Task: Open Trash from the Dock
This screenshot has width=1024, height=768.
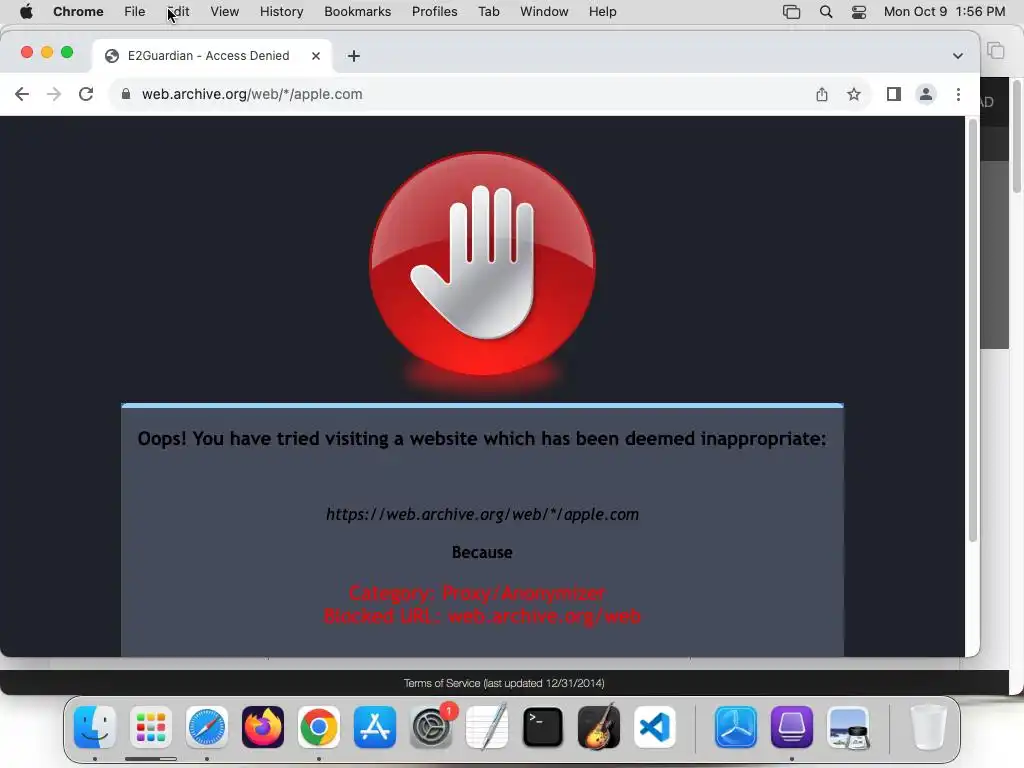Action: pos(928,727)
